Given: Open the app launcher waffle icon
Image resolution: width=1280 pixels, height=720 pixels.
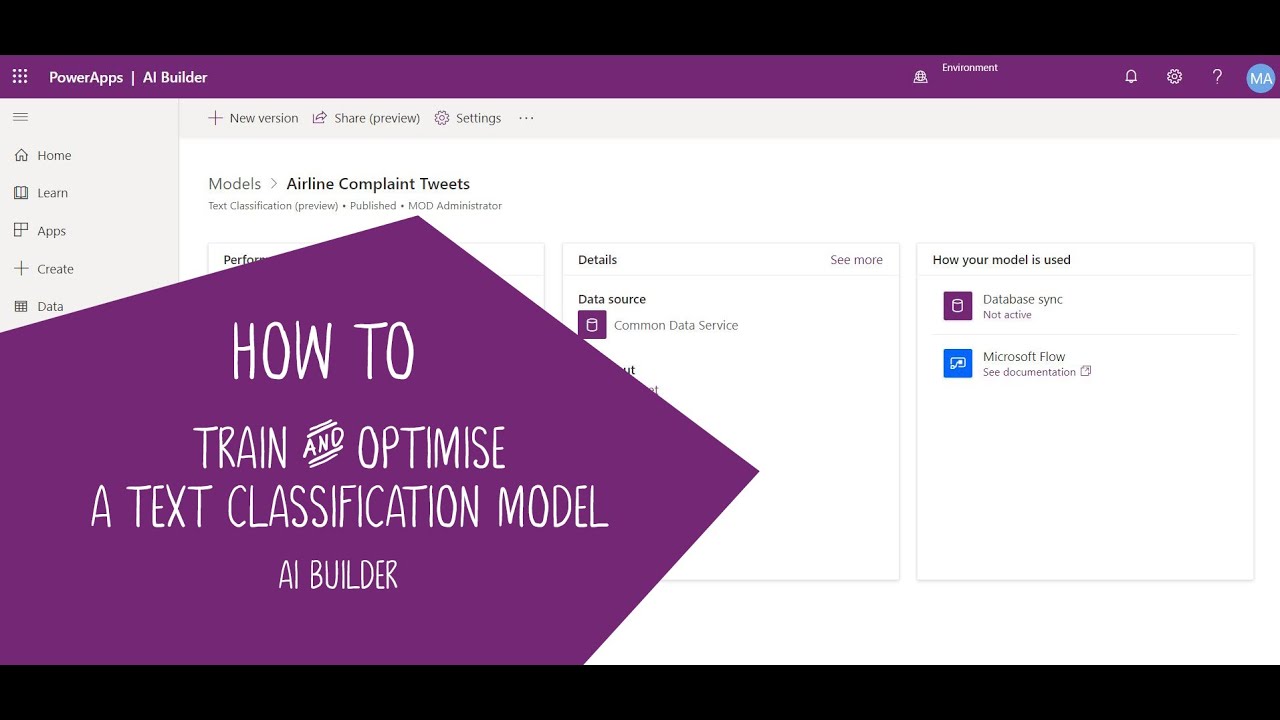Looking at the screenshot, I should [x=20, y=77].
